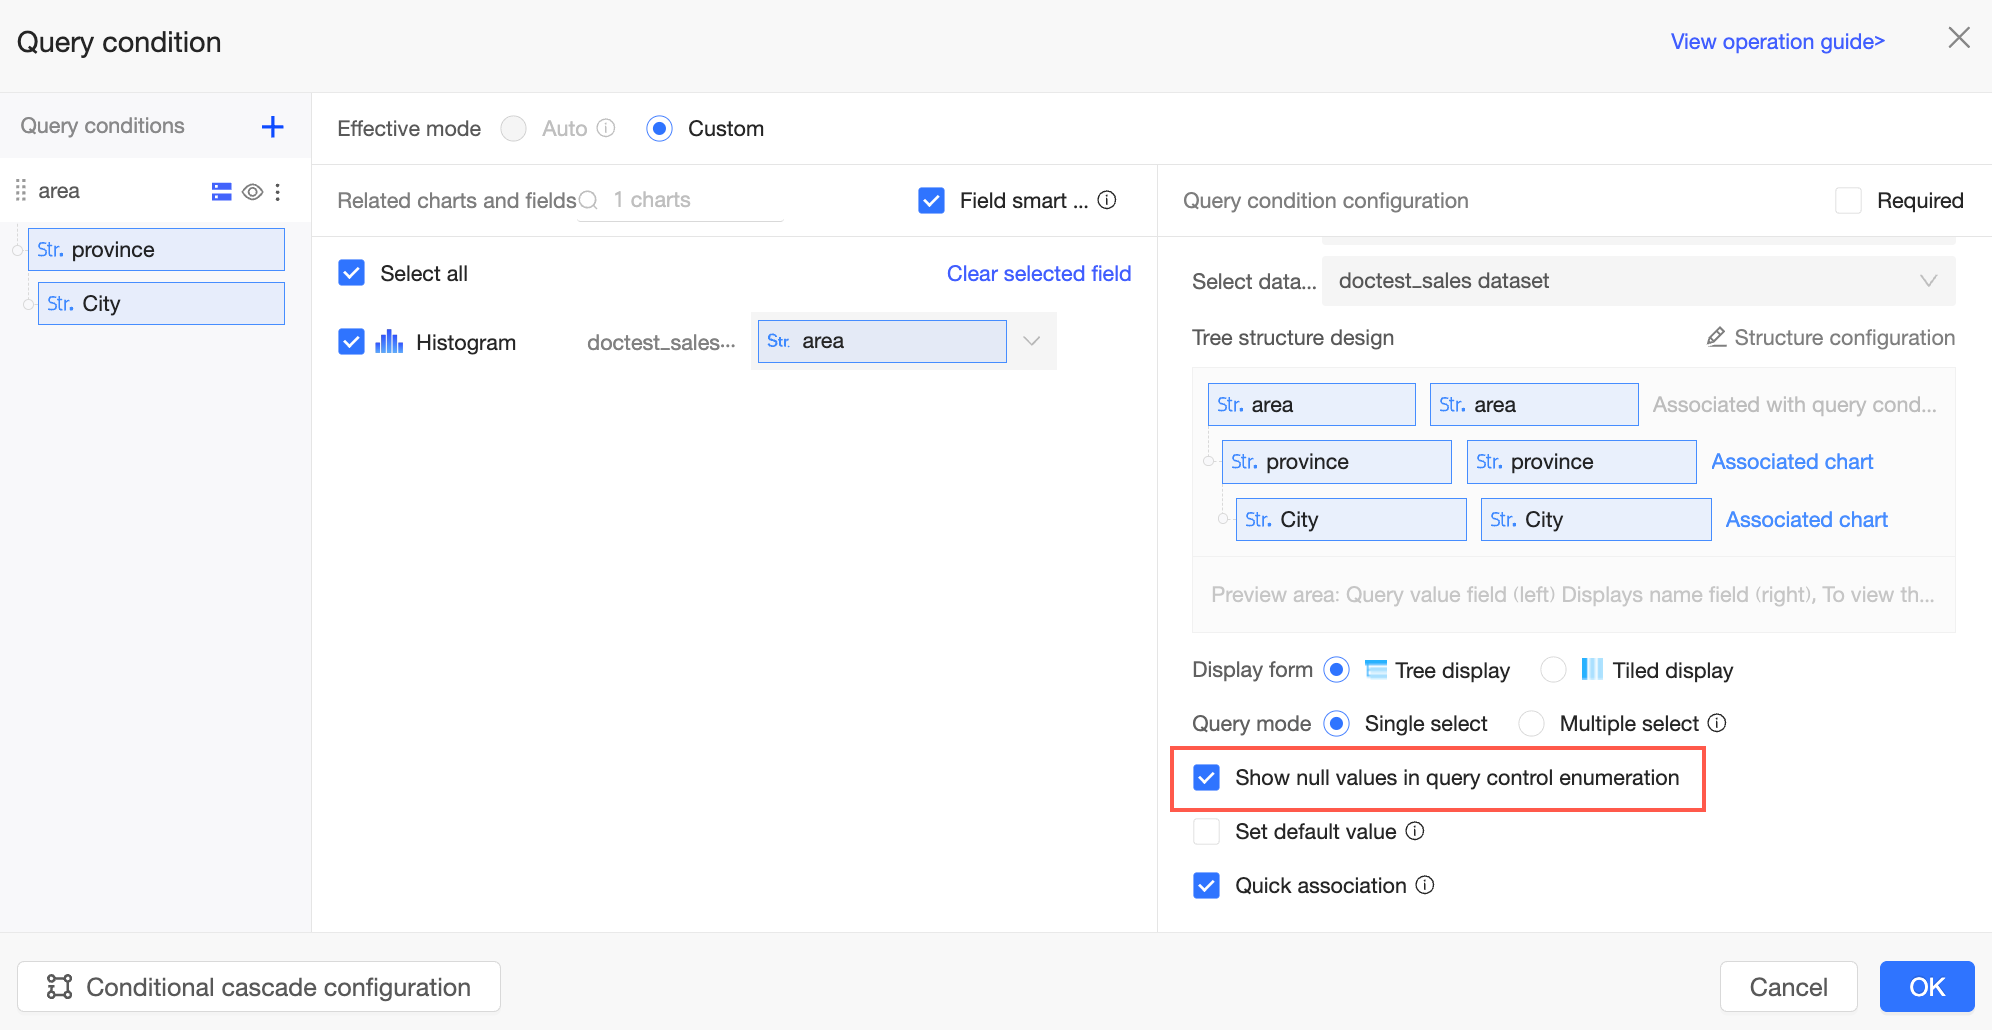This screenshot has height=1030, width=1992.
Task: Add a new query condition with plus icon
Action: pyautogui.click(x=272, y=127)
